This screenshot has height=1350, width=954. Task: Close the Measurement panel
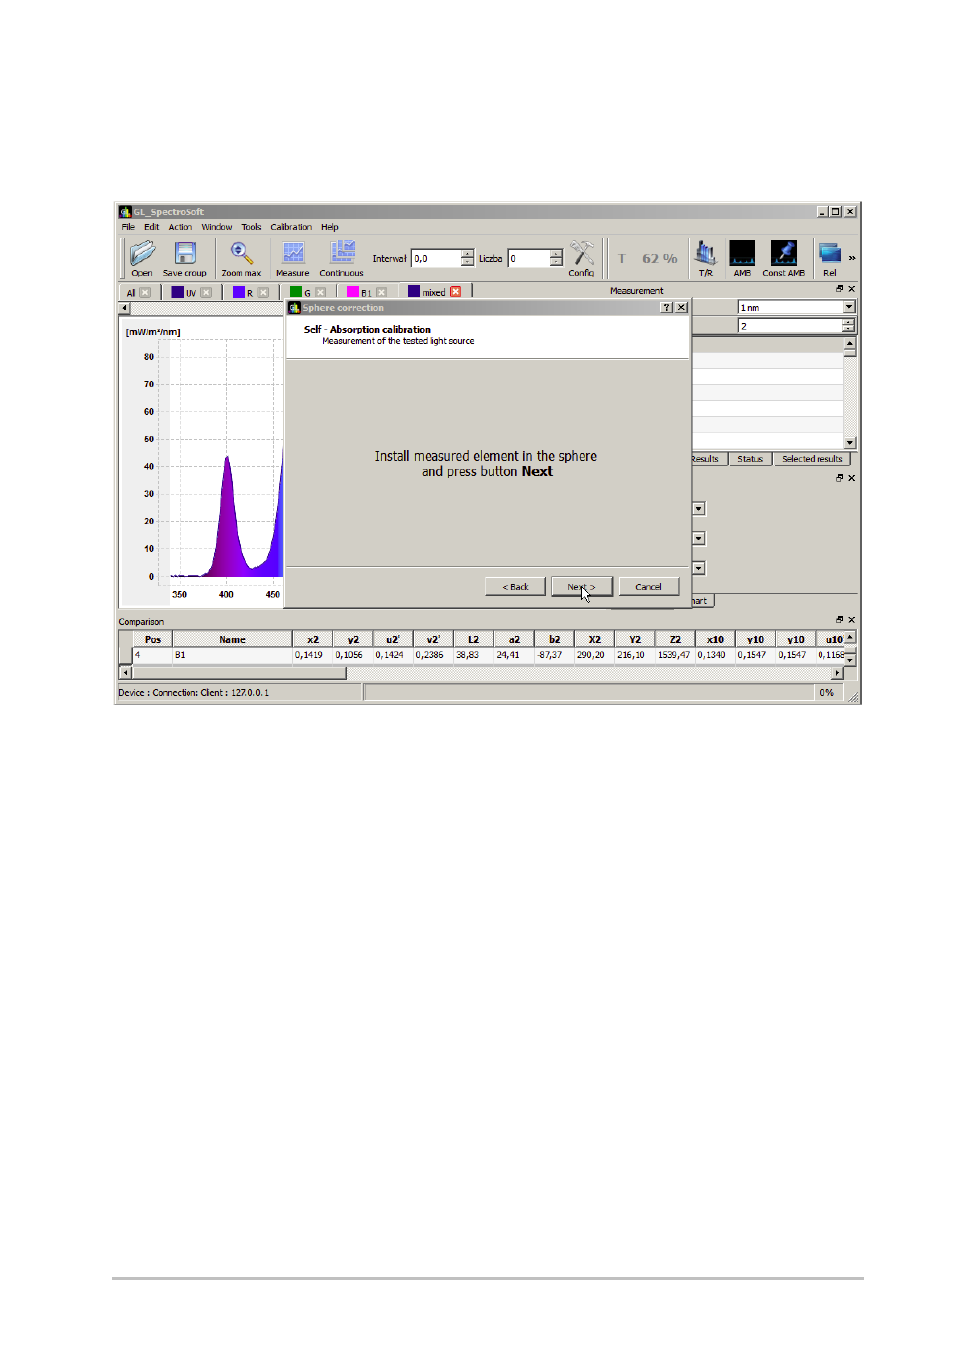coord(852,289)
